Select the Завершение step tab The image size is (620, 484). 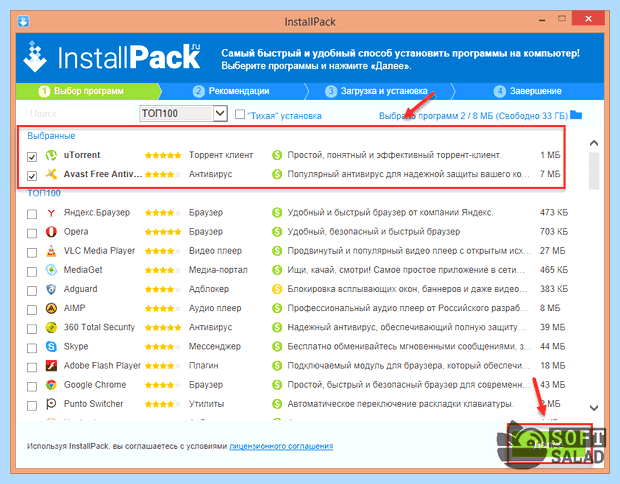coord(528,91)
